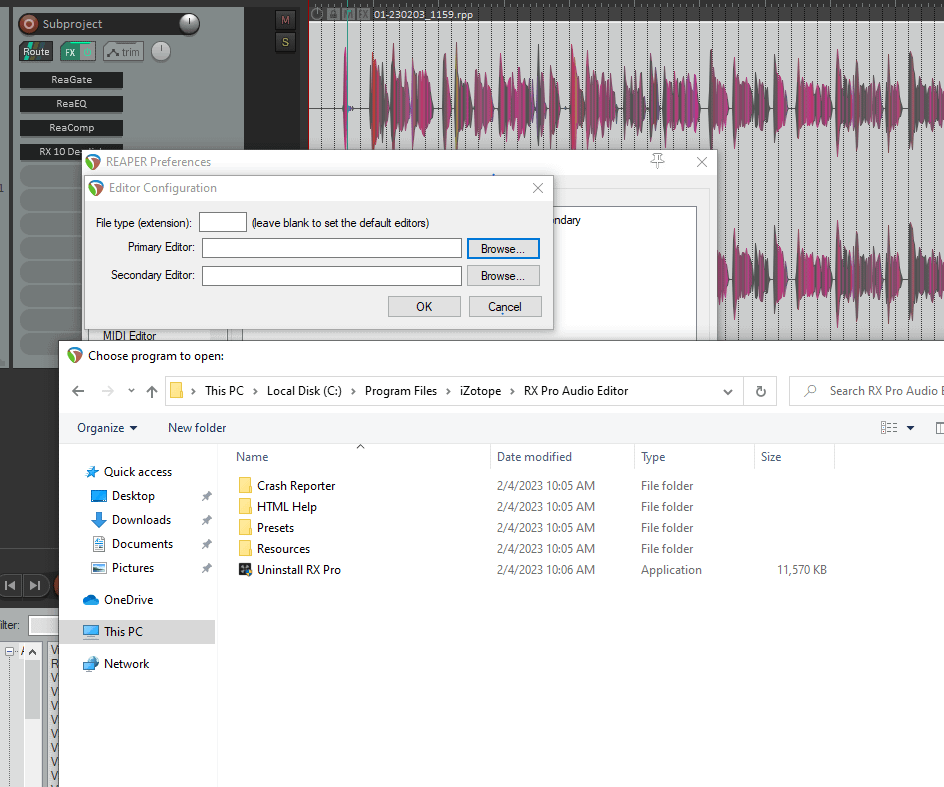Close the REAPER Preferences window
Image resolution: width=944 pixels, height=787 pixels.
701,161
